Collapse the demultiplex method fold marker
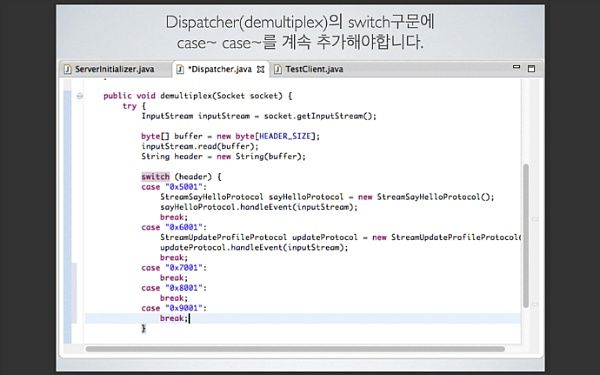Image resolution: width=600 pixels, height=375 pixels. coord(80,96)
